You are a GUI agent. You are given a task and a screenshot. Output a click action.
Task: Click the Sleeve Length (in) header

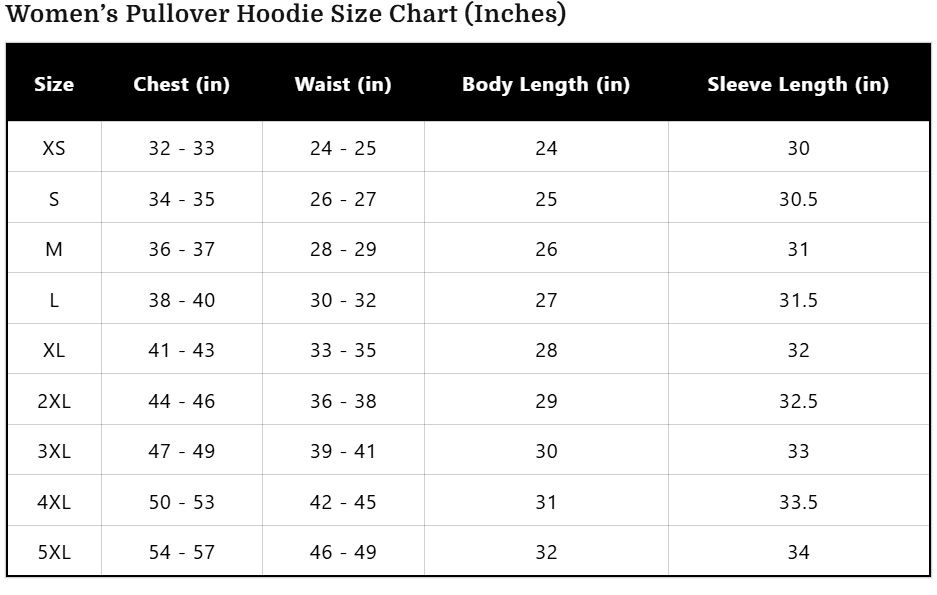click(x=798, y=85)
